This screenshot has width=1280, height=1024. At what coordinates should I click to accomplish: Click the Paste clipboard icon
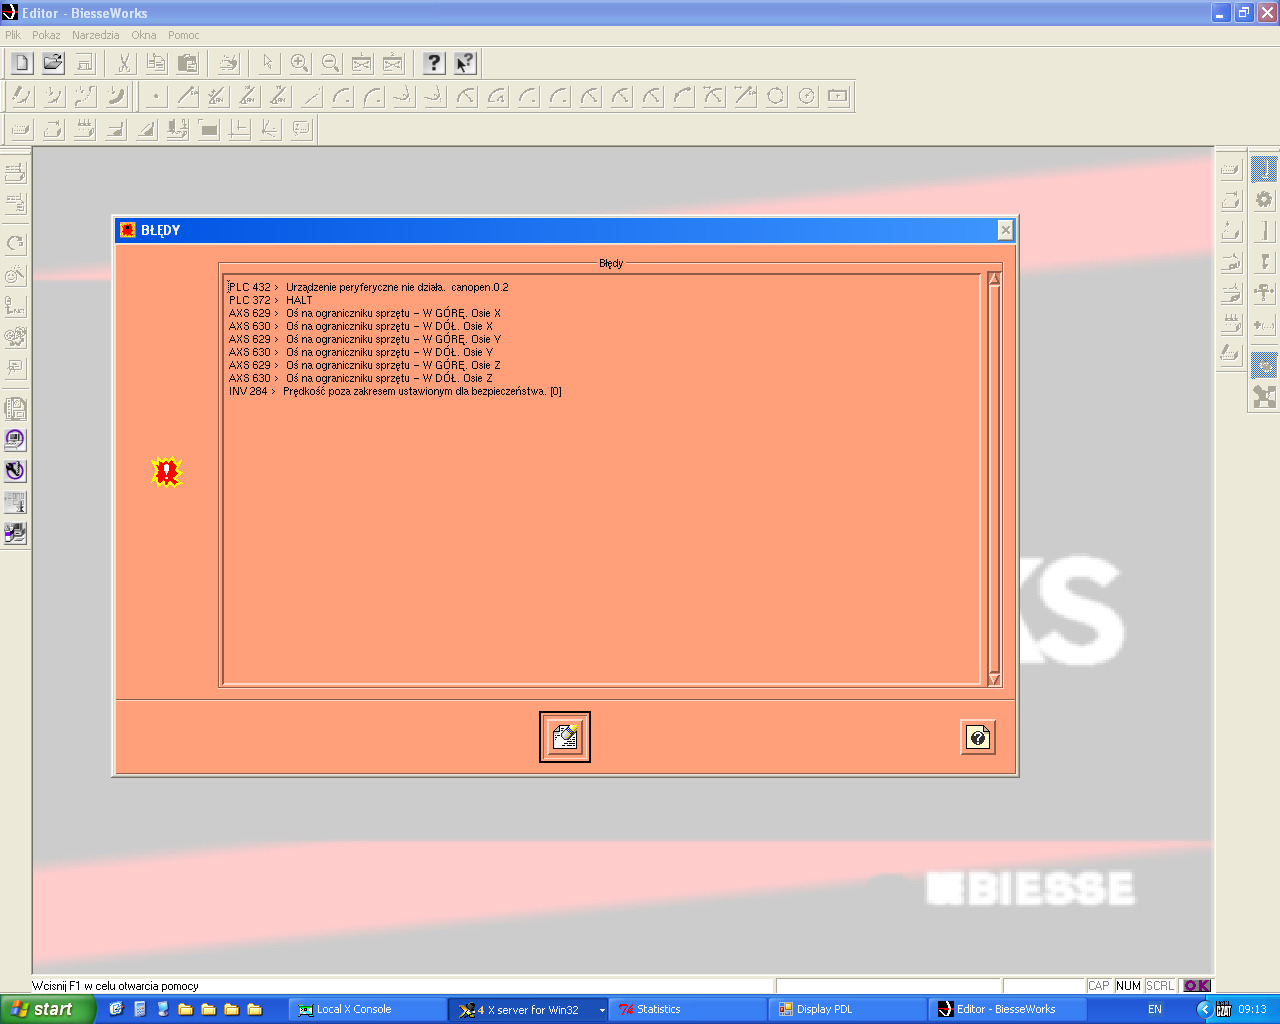tap(187, 63)
